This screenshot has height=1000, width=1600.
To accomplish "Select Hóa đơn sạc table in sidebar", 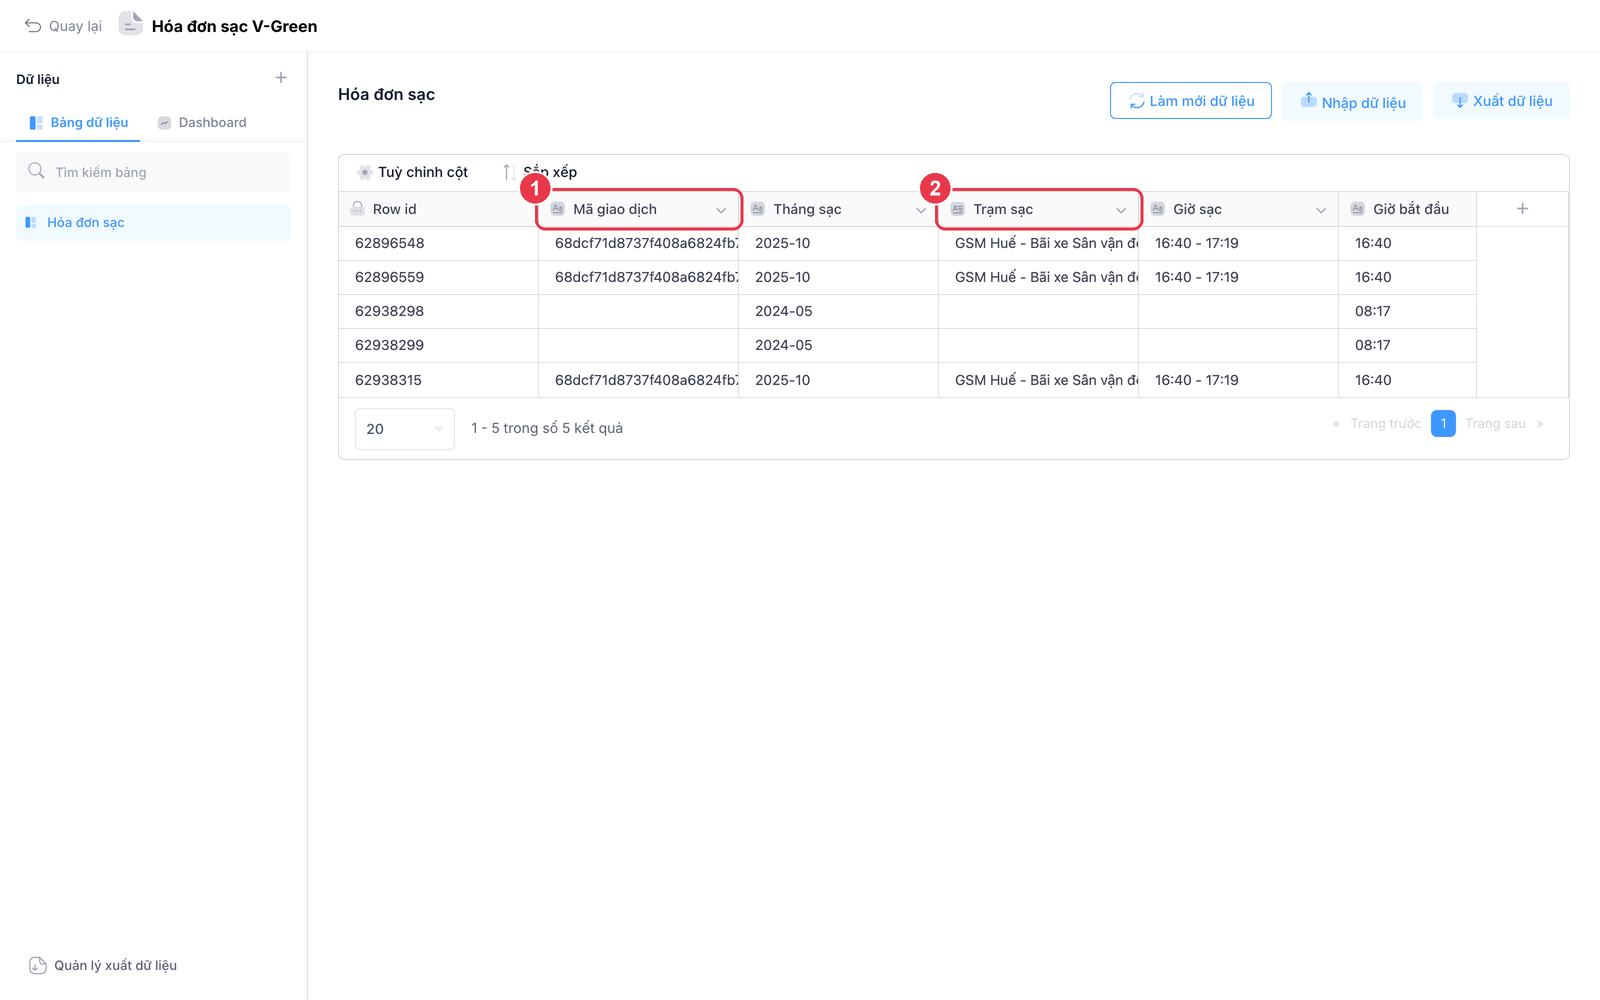I will [154, 223].
